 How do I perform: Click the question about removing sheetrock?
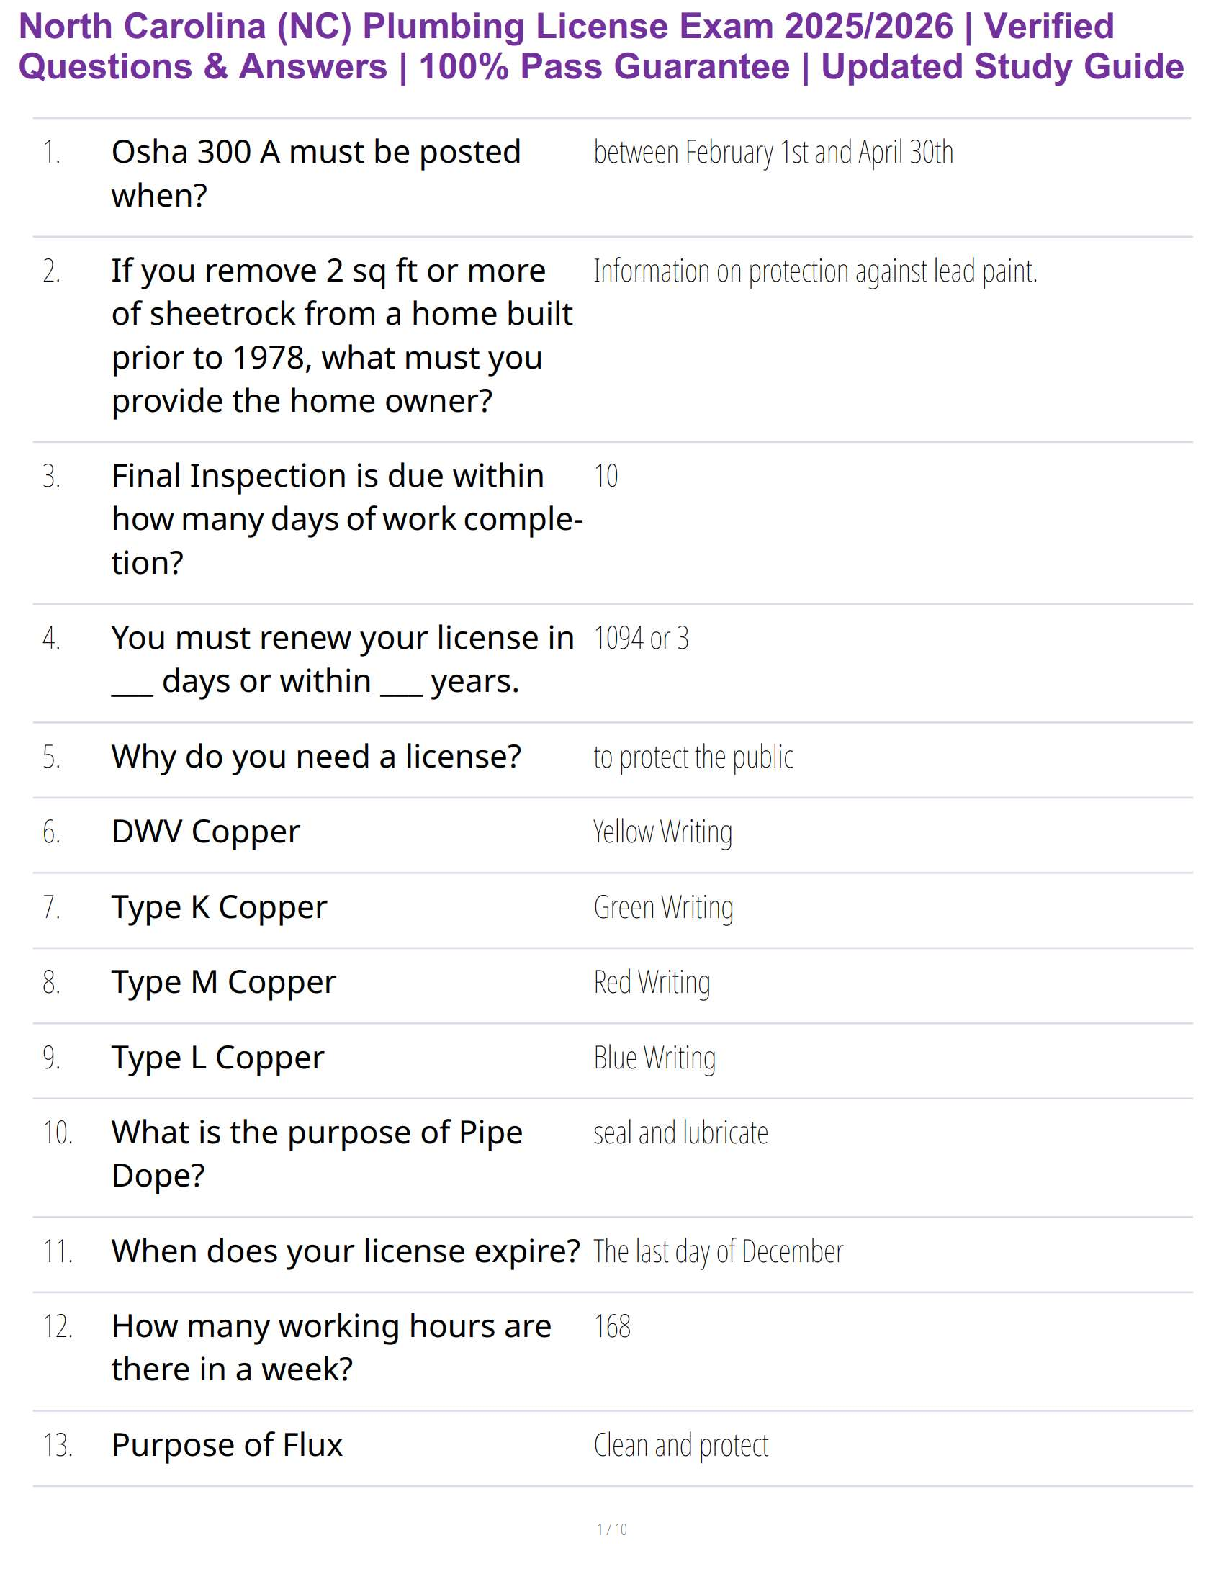click(341, 336)
